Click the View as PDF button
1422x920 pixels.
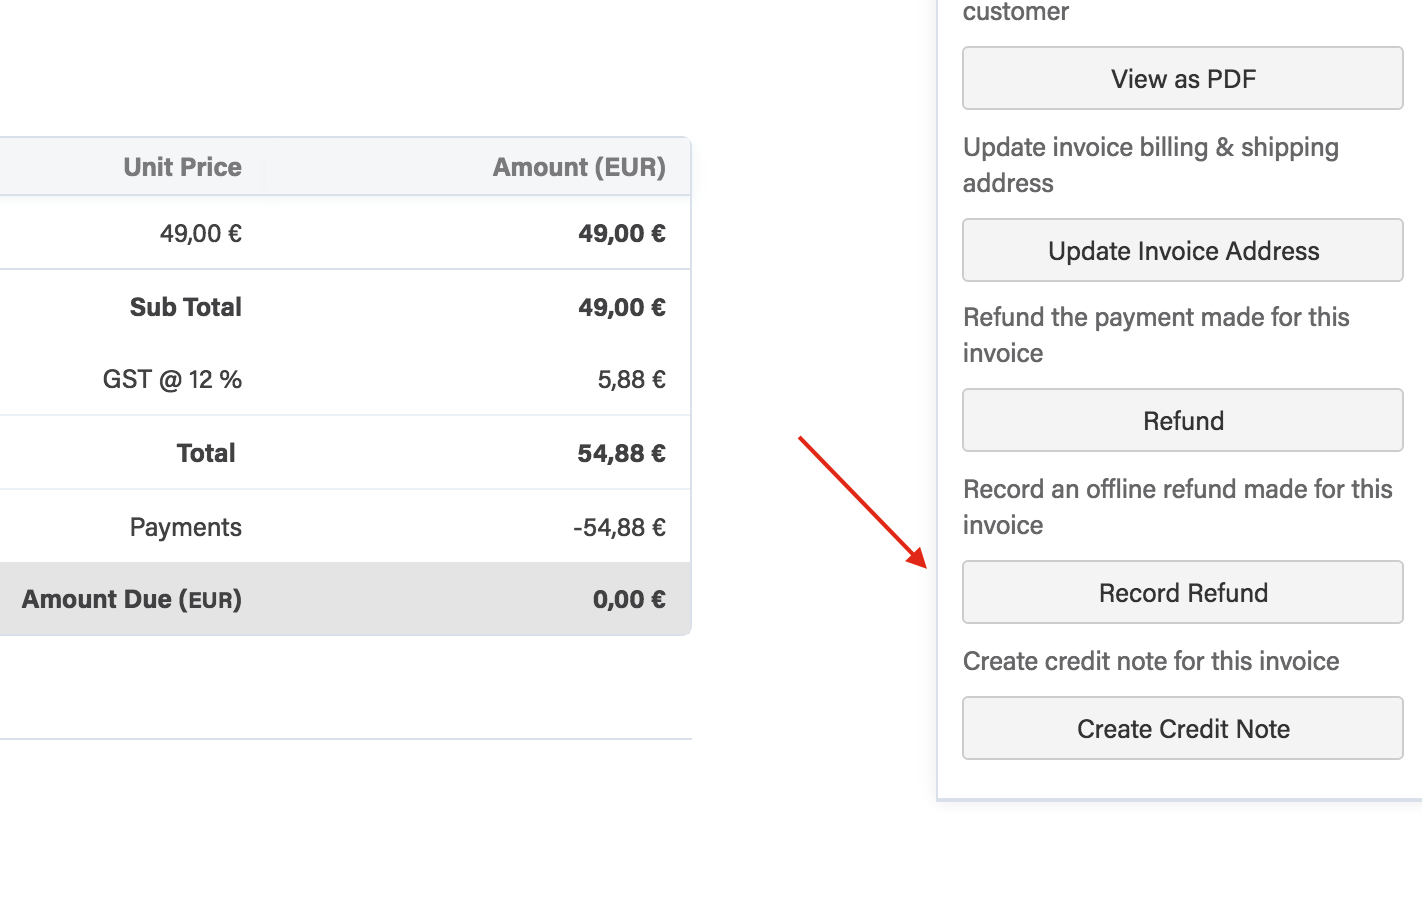(x=1182, y=78)
